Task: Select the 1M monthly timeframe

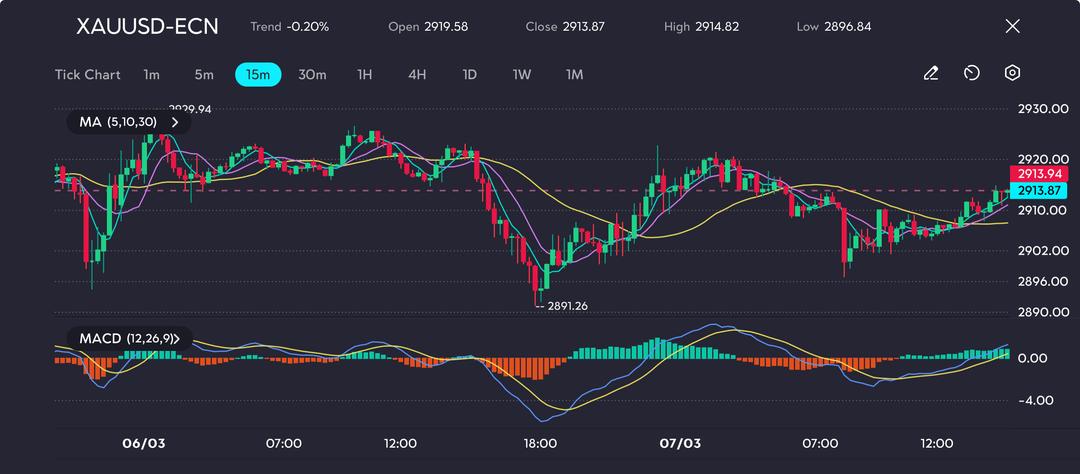Action: click(574, 75)
